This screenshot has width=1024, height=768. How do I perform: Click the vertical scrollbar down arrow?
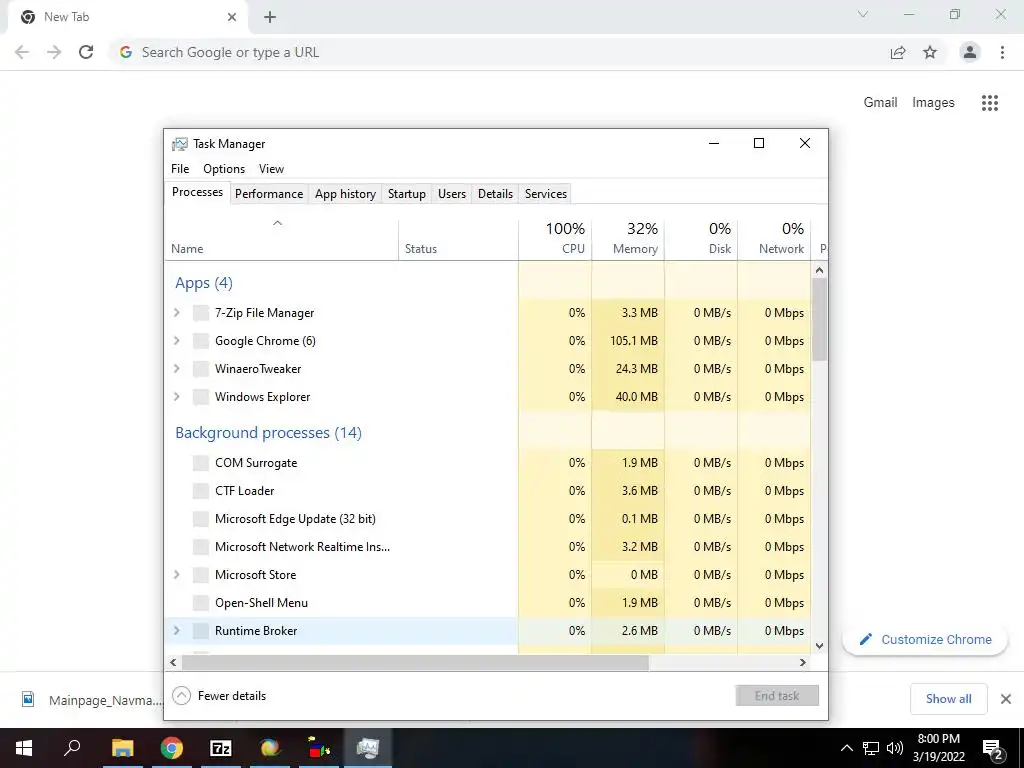[820, 646]
